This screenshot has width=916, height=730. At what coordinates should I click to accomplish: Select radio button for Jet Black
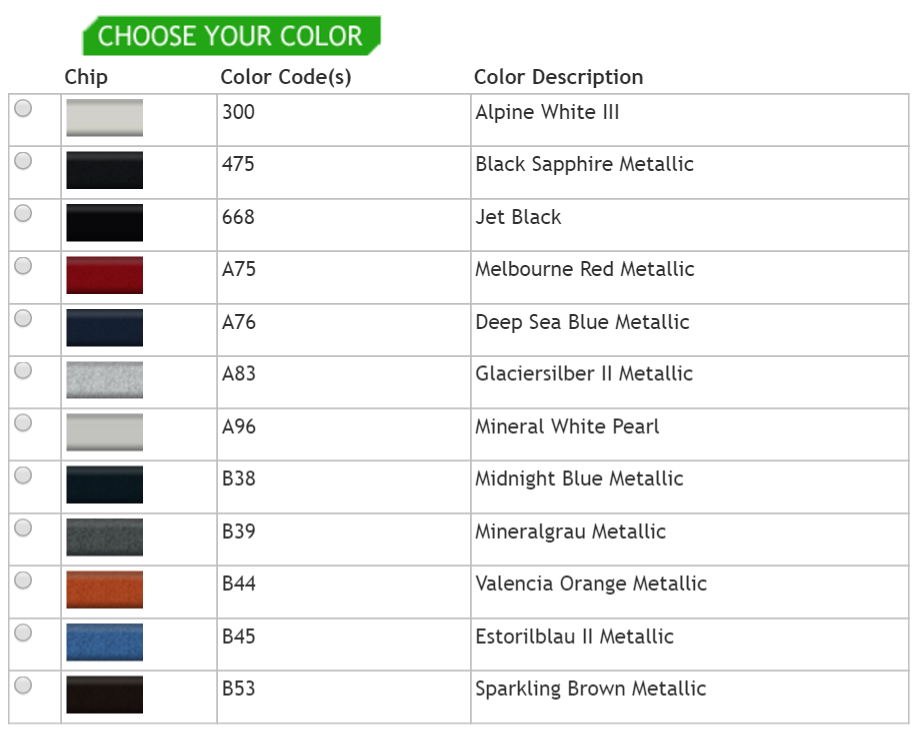click(23, 213)
